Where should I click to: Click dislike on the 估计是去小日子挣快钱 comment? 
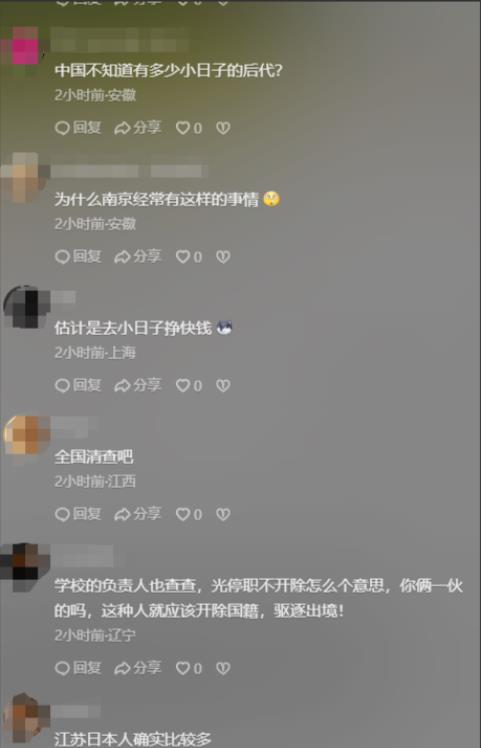tap(223, 385)
